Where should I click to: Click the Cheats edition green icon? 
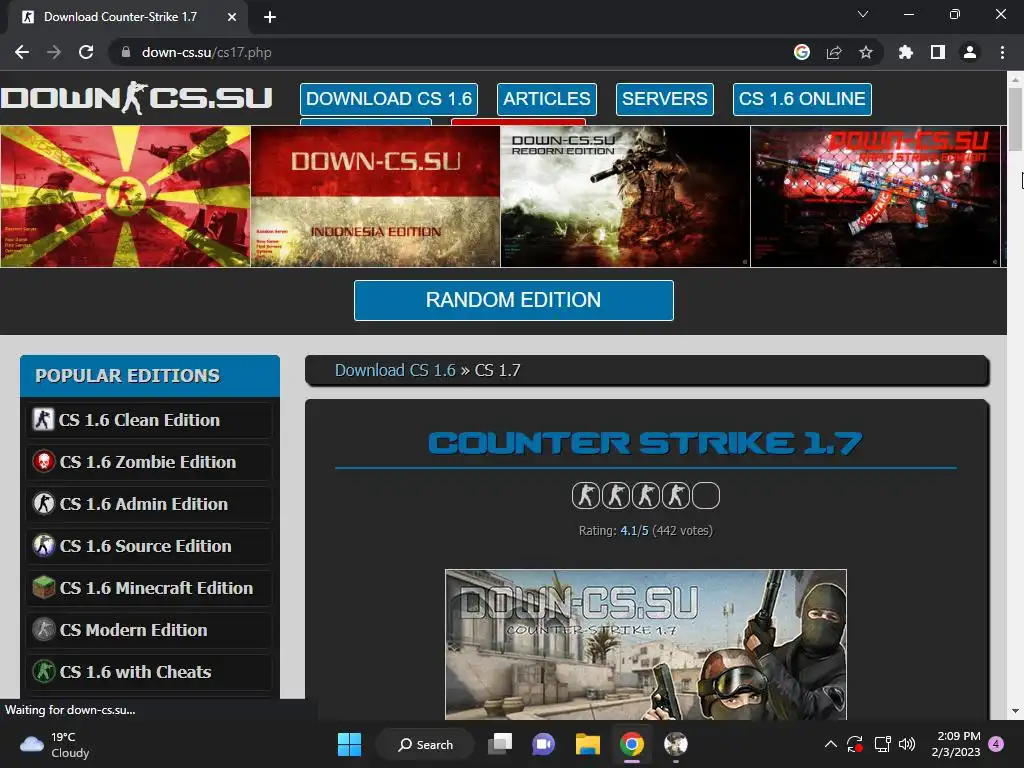click(x=44, y=671)
